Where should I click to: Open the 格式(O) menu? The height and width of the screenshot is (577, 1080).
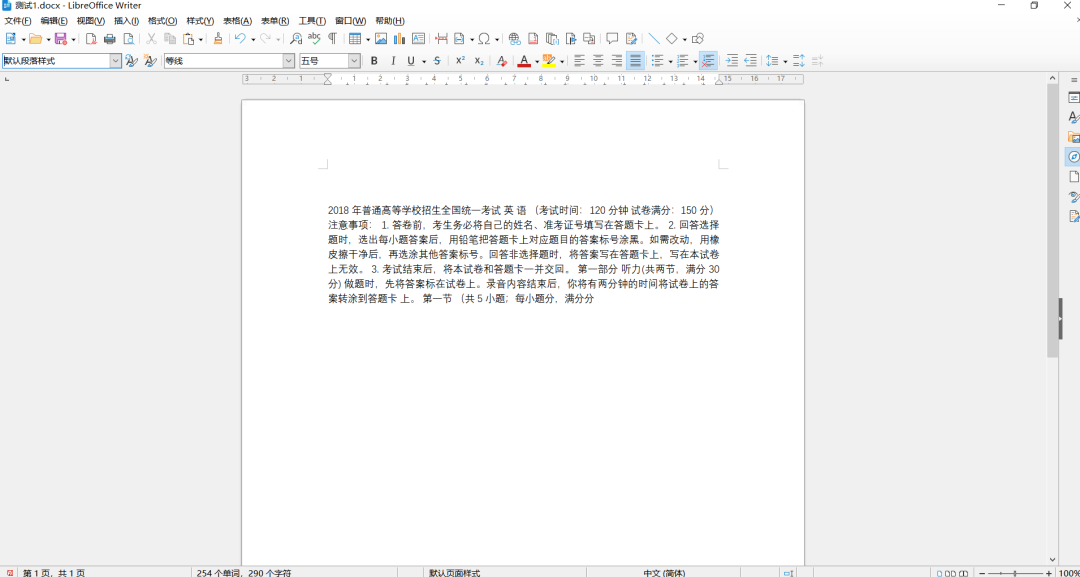point(163,21)
